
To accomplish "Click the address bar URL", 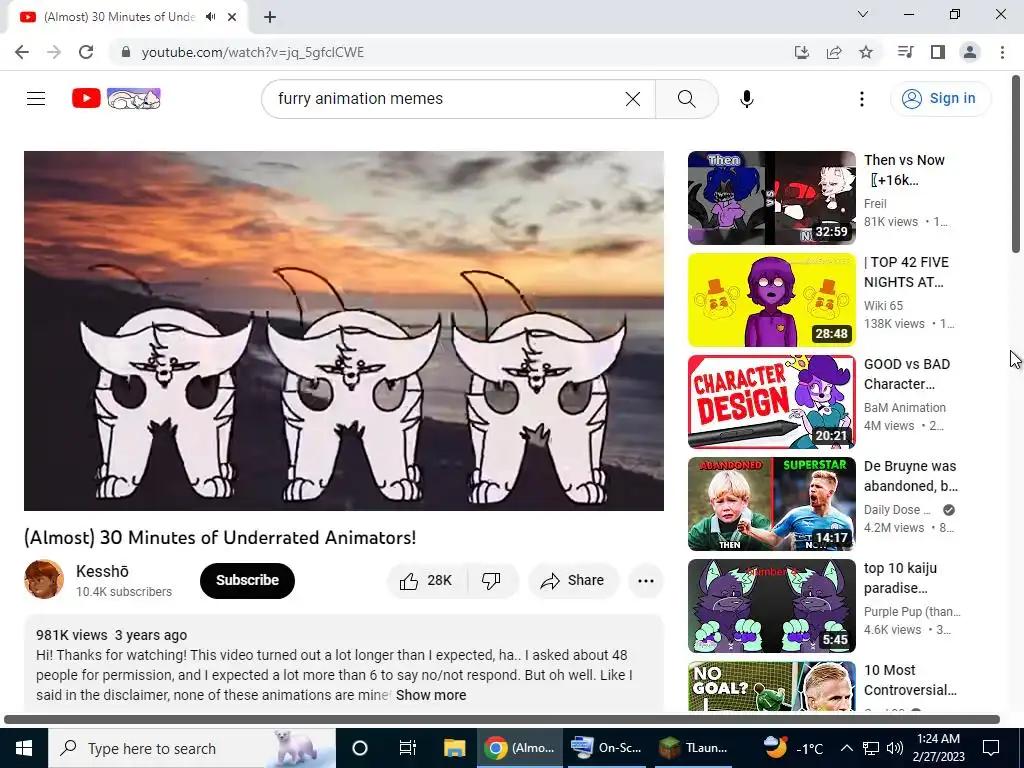I will click(253, 52).
